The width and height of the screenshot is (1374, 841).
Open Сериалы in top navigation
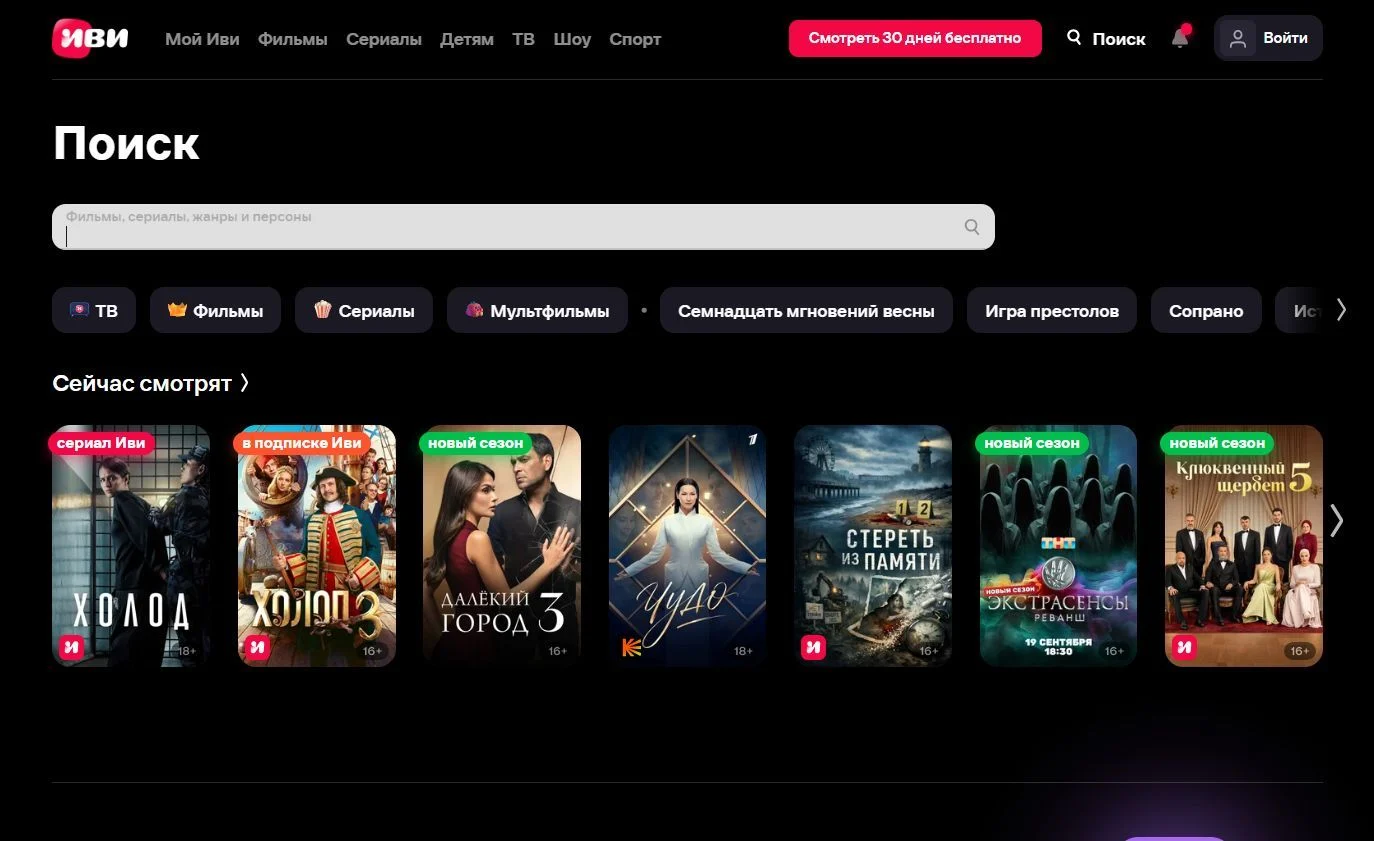(384, 39)
